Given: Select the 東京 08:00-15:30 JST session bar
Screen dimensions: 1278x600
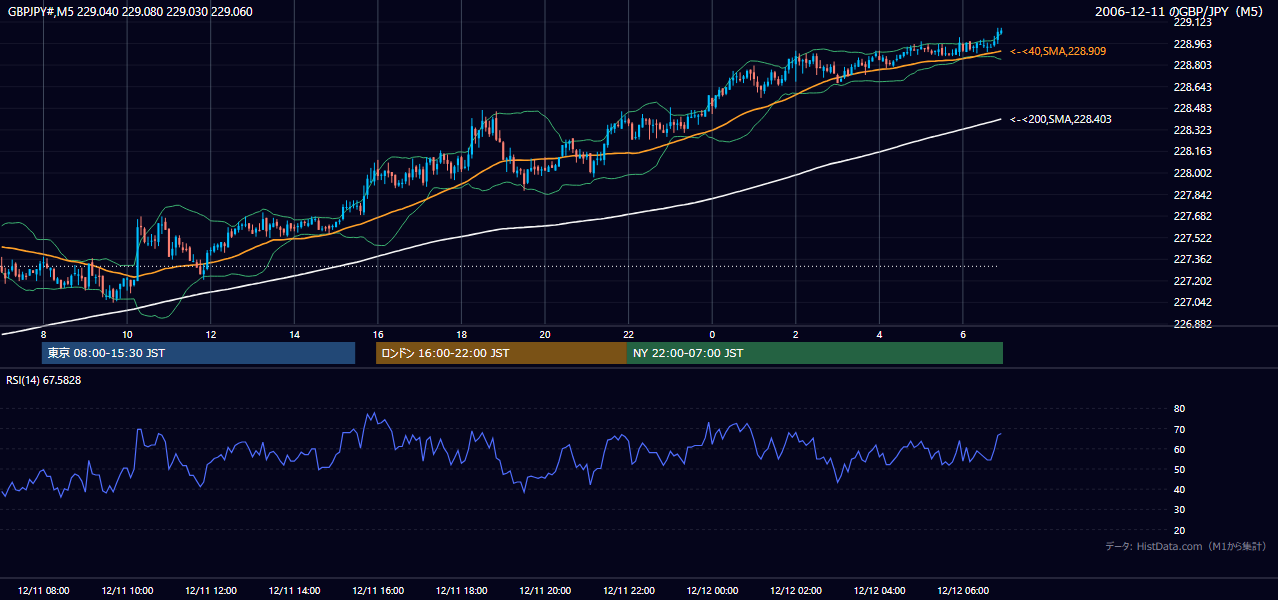Looking at the screenshot, I should coord(198,353).
